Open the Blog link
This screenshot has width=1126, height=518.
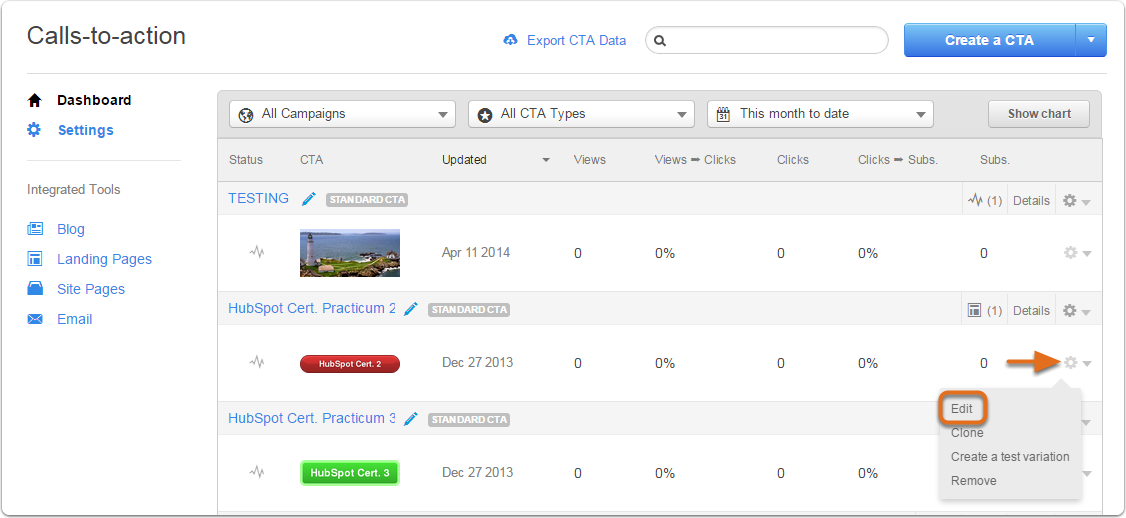pyautogui.click(x=71, y=229)
